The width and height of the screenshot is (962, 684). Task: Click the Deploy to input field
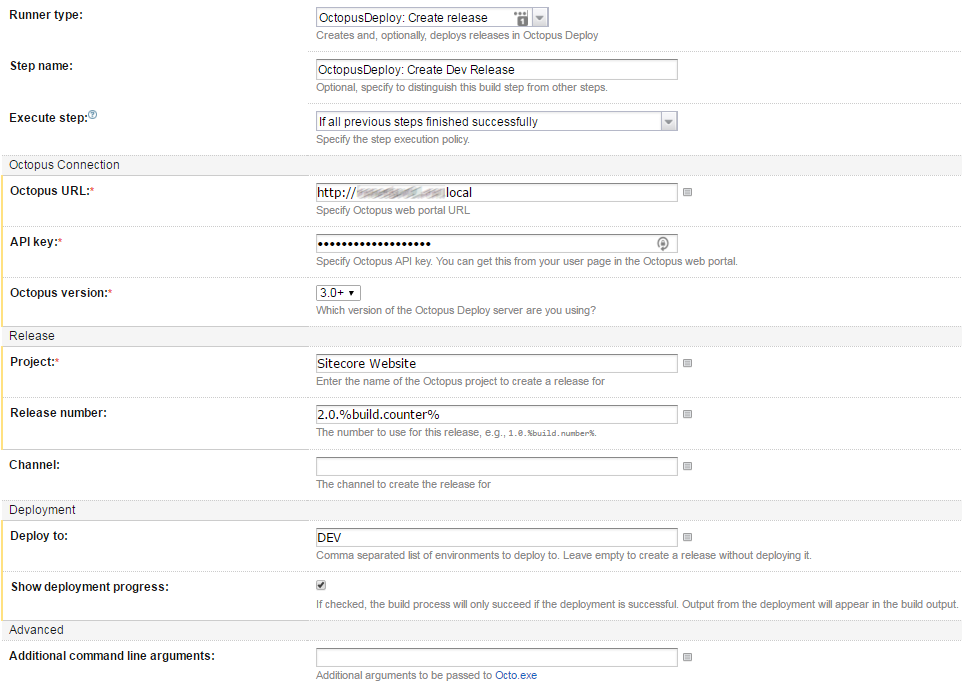[496, 537]
